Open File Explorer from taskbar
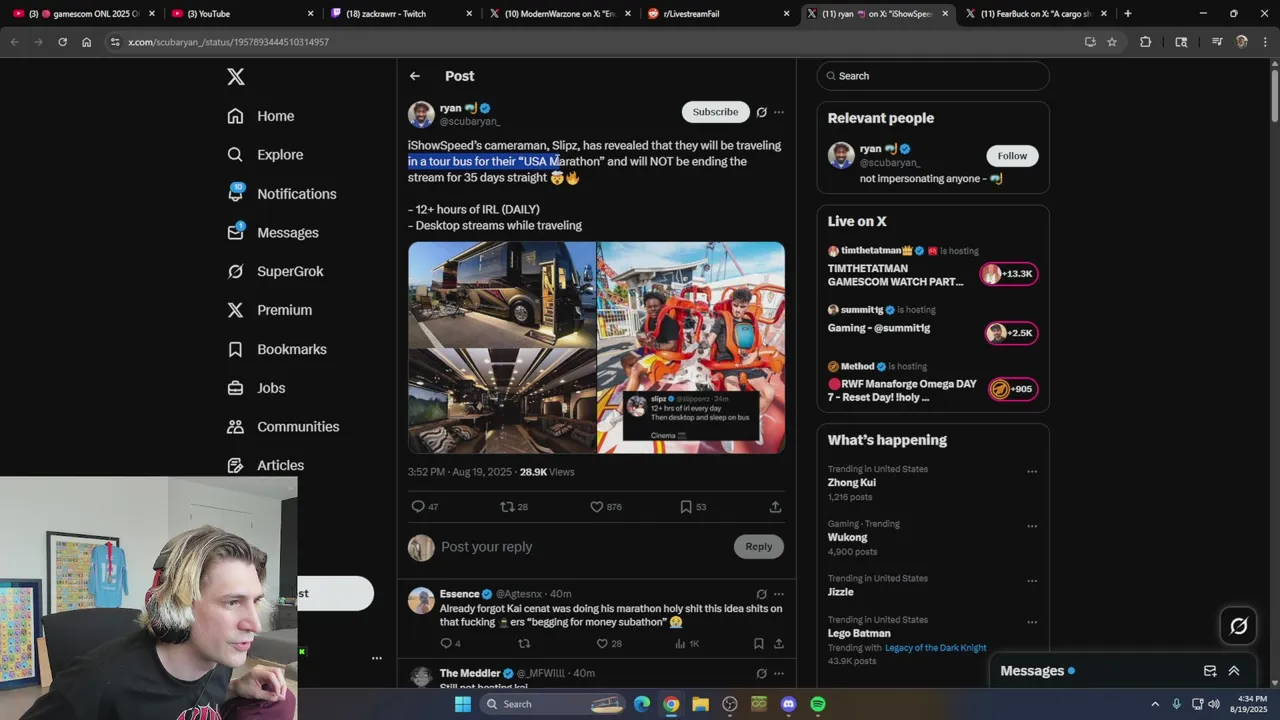The image size is (1280, 720). [700, 704]
